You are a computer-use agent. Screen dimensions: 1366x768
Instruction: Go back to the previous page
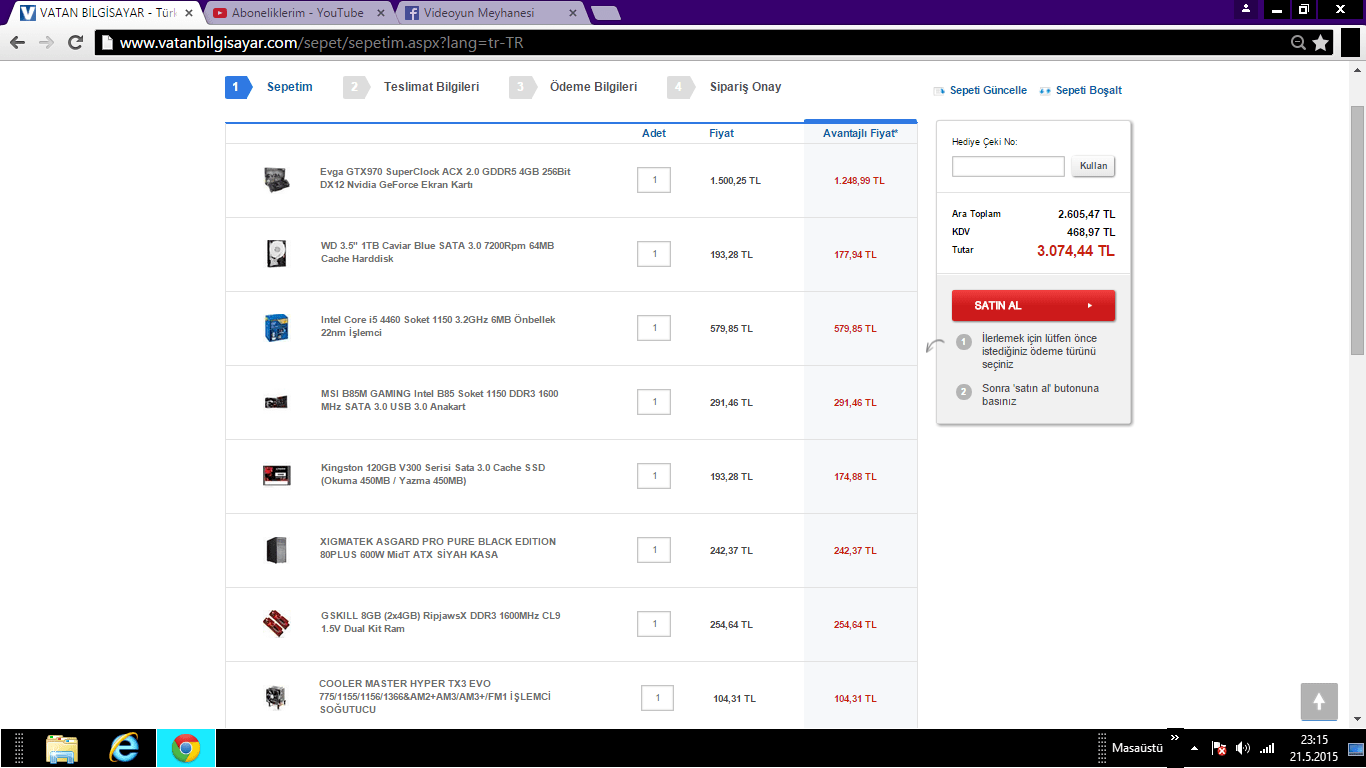pos(17,43)
